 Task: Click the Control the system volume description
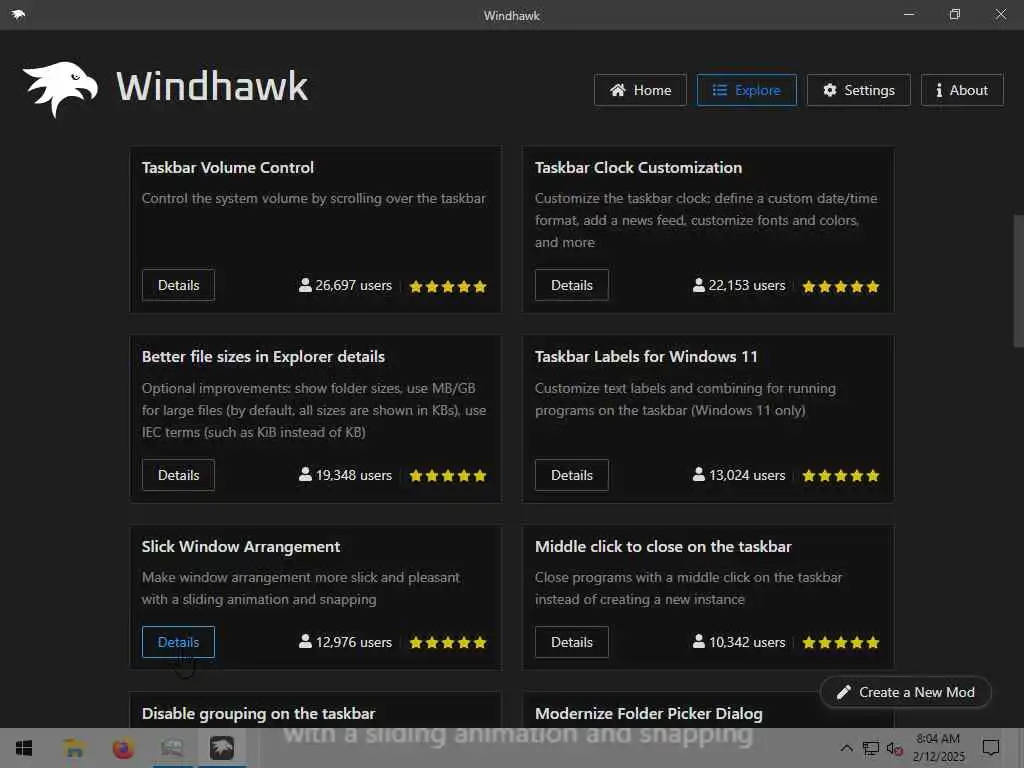313,199
